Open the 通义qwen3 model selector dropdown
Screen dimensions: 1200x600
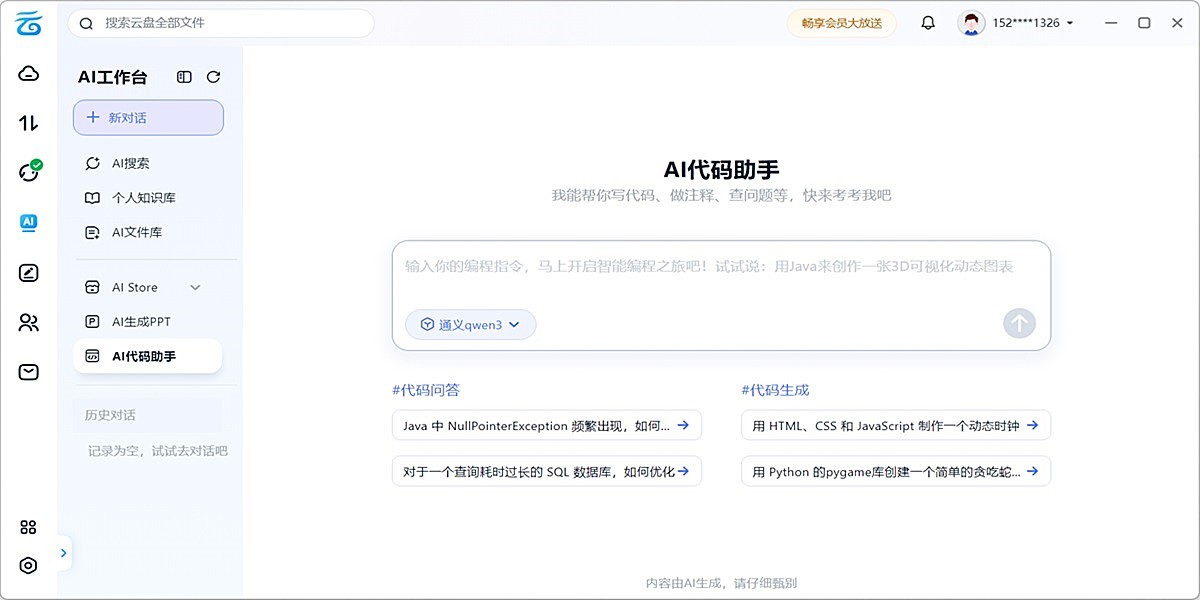click(470, 324)
